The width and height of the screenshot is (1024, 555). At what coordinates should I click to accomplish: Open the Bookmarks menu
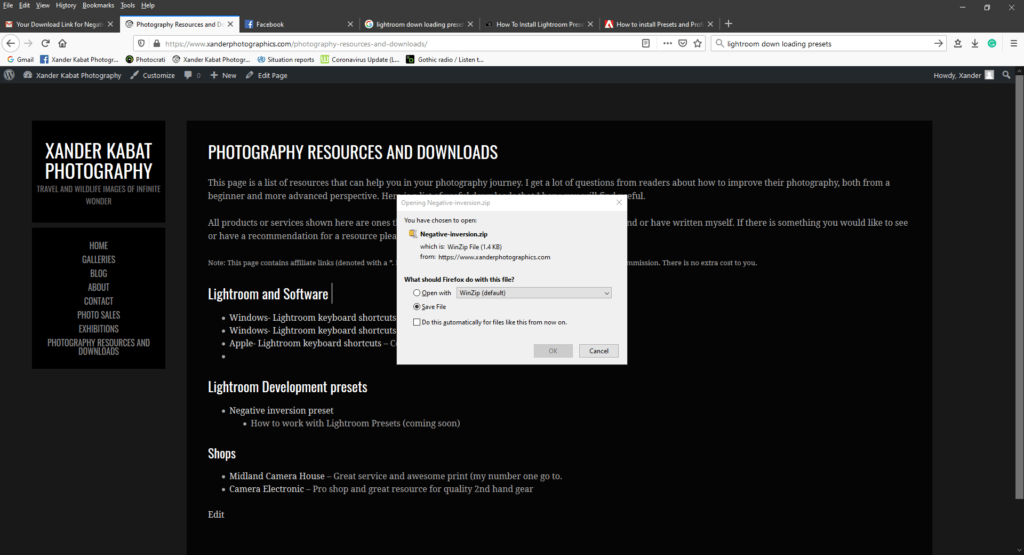98,5
